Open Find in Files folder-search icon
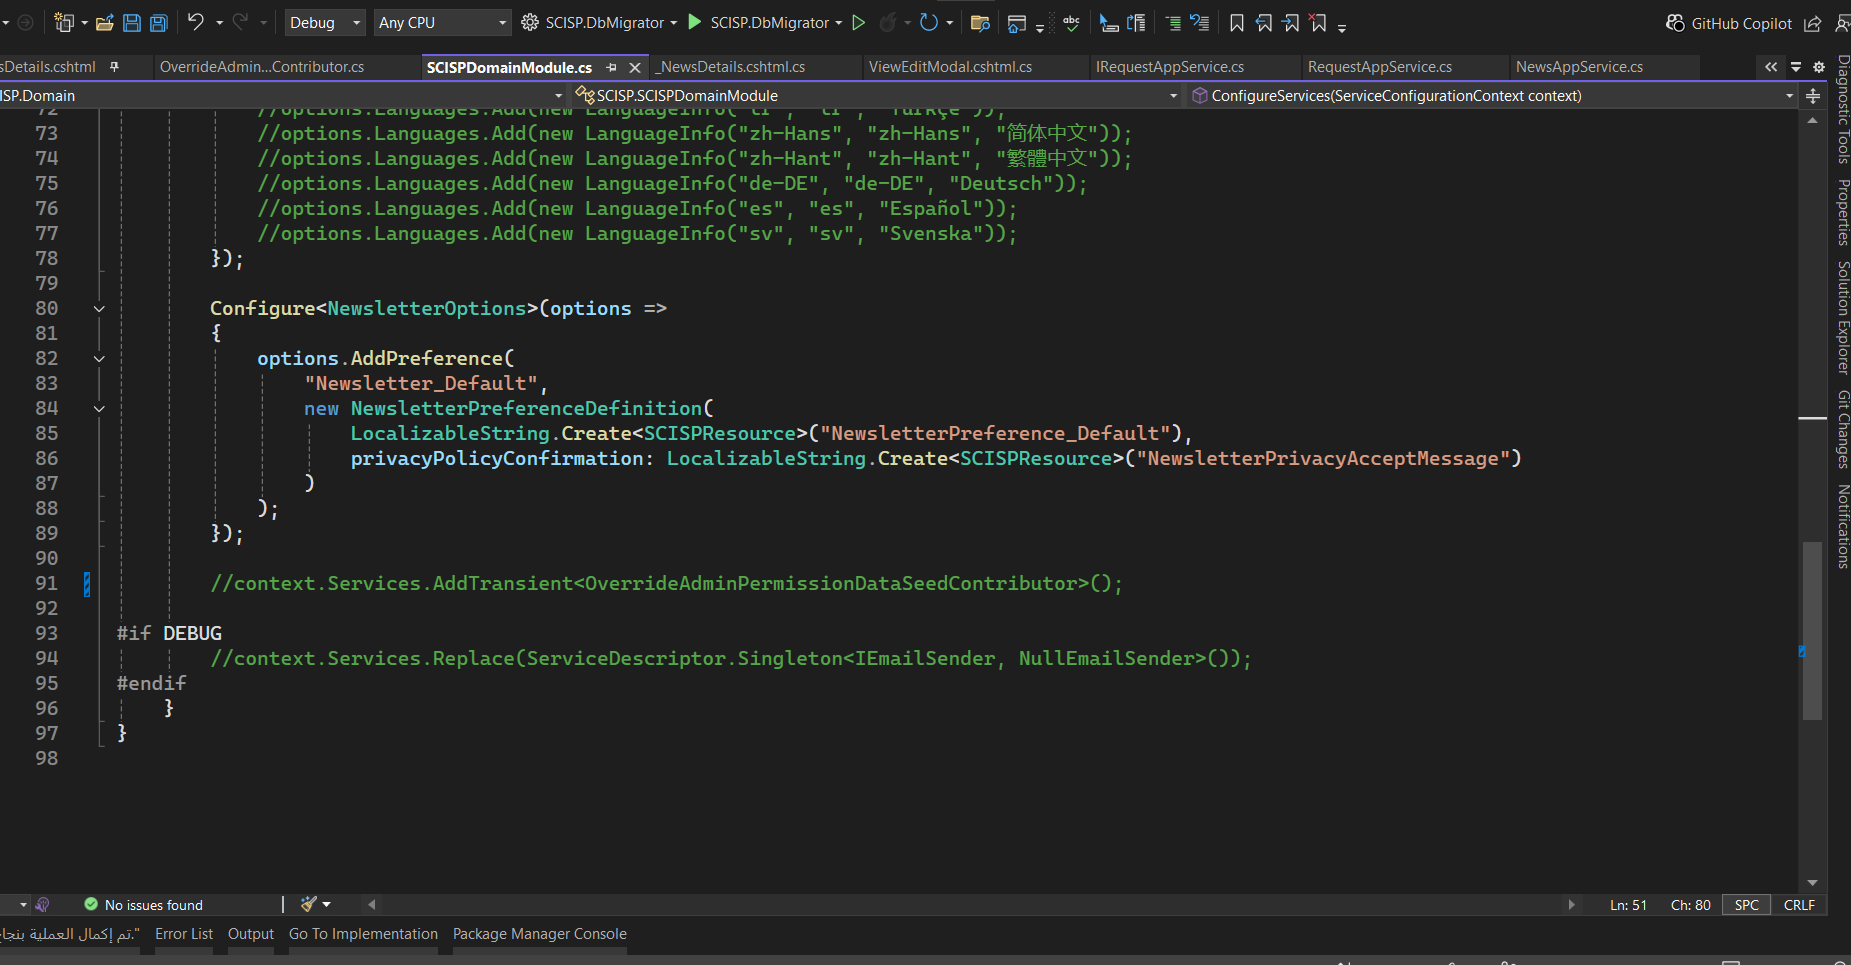Image resolution: width=1851 pixels, height=965 pixels. [x=980, y=23]
